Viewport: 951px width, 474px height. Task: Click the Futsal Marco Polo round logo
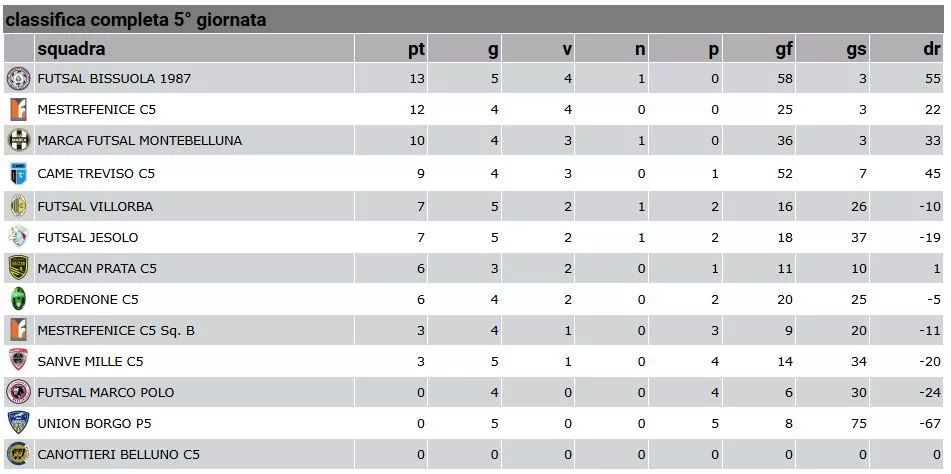click(x=18, y=392)
